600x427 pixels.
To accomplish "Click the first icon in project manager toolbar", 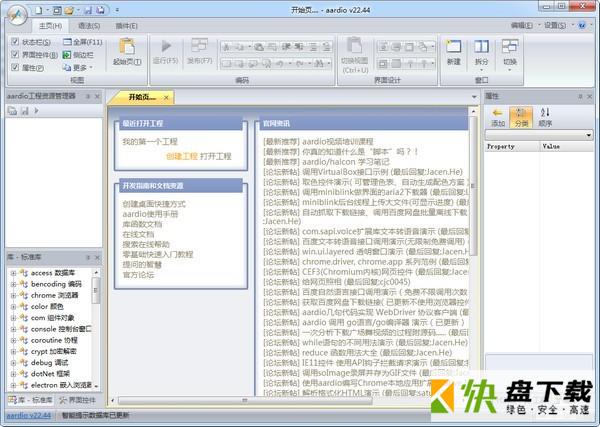I will coord(13,111).
